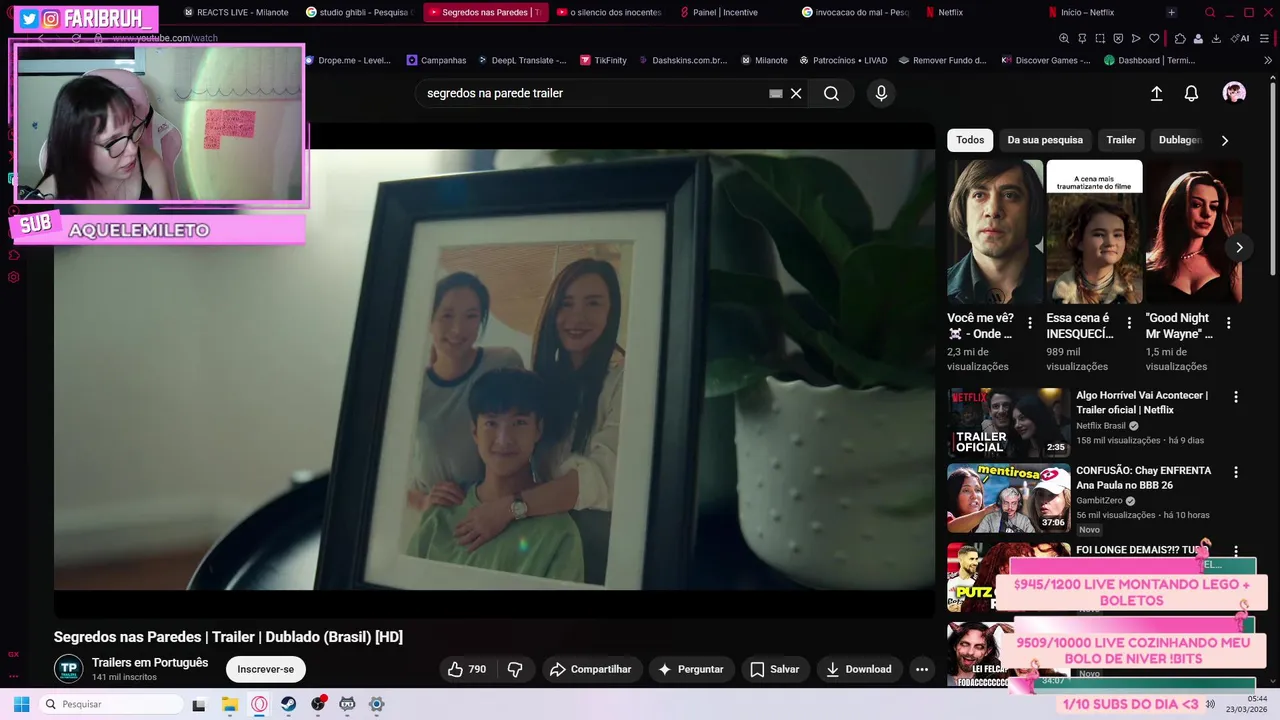
Task: Dislike the video
Action: coord(515,669)
